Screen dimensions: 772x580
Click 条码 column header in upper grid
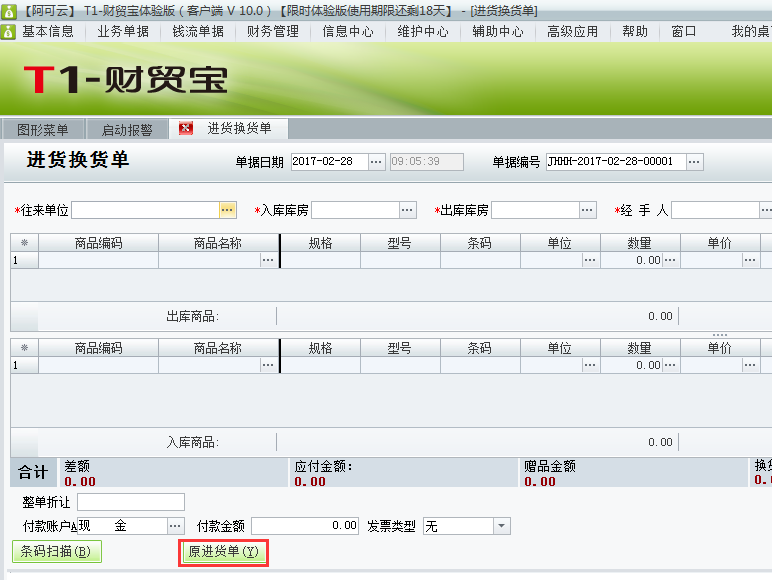coord(480,243)
